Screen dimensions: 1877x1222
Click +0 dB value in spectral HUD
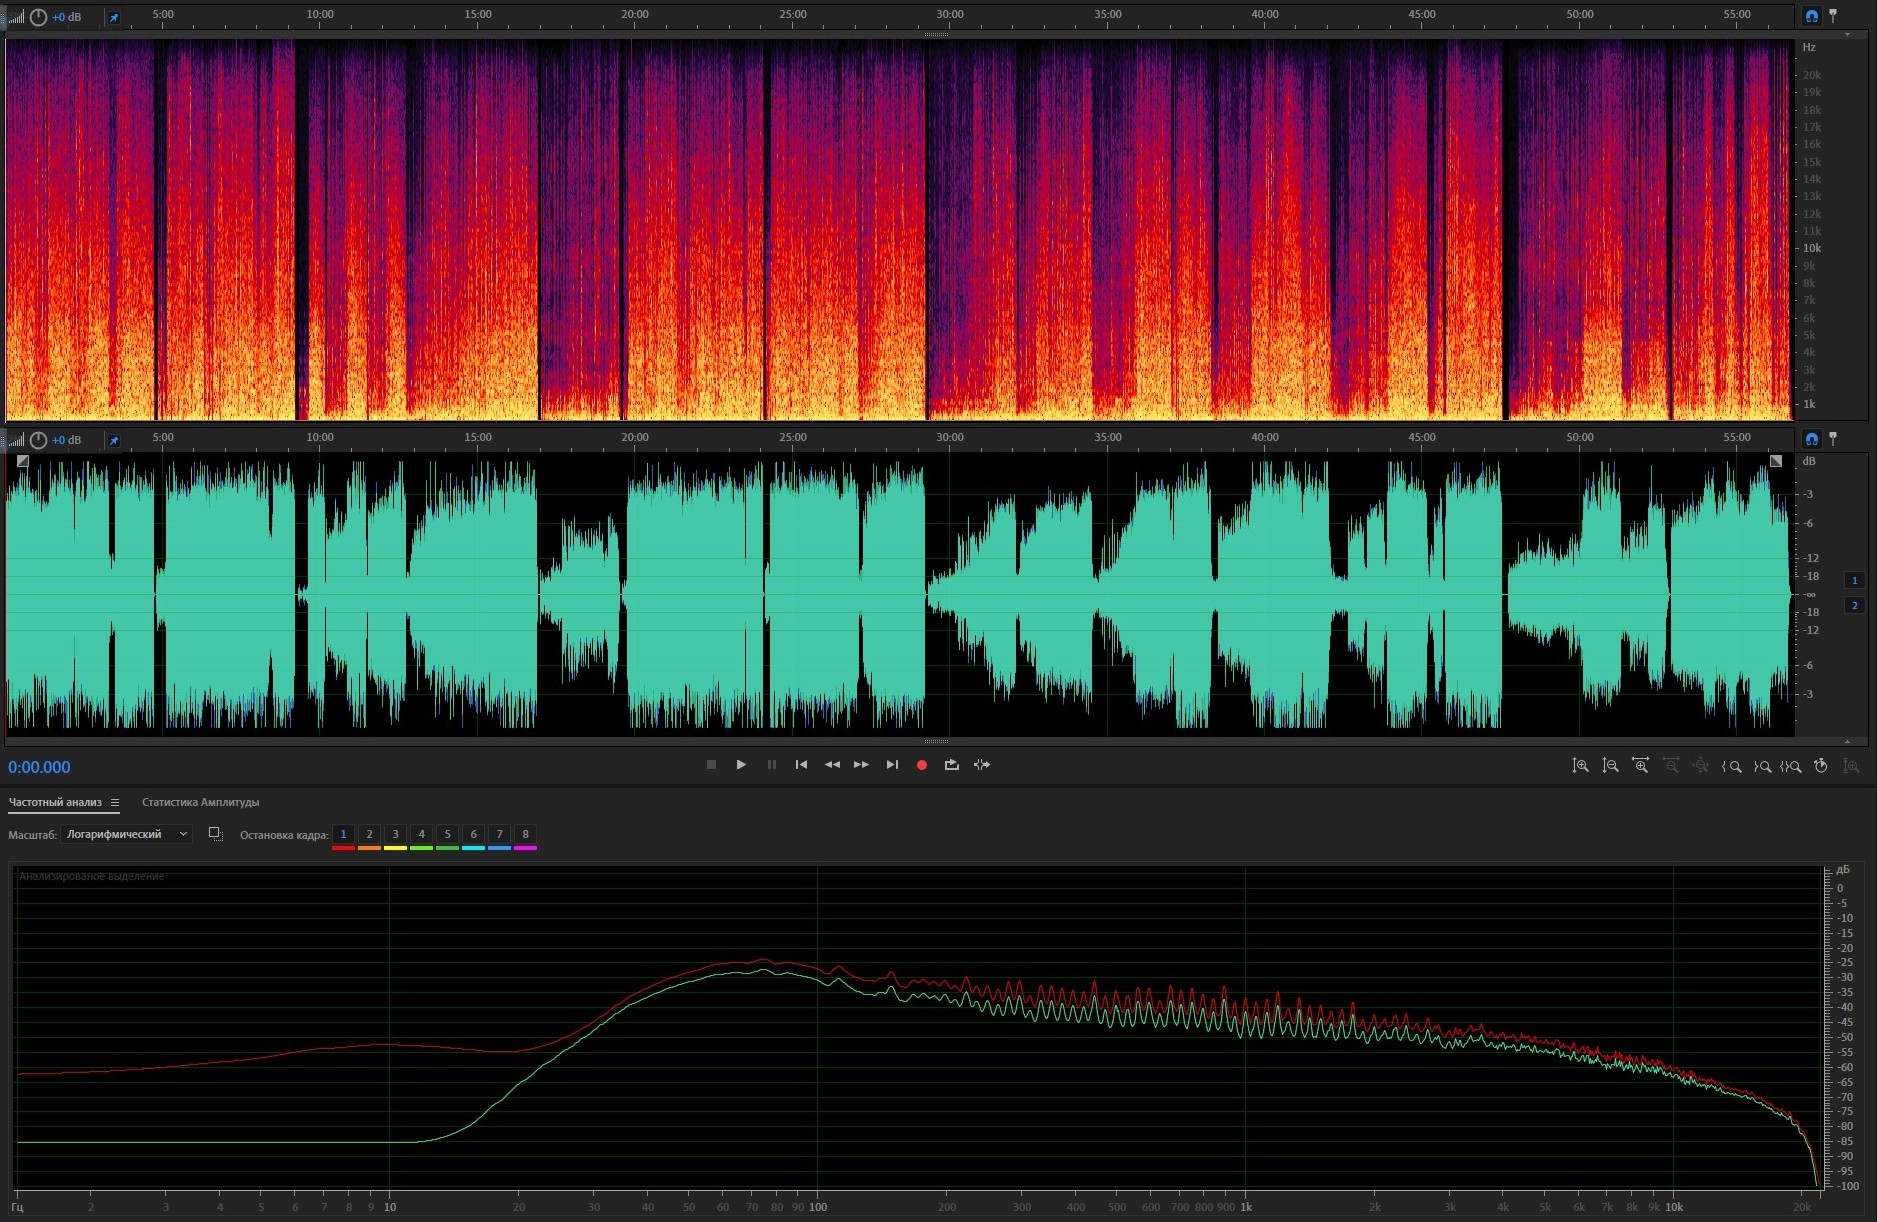pos(67,17)
